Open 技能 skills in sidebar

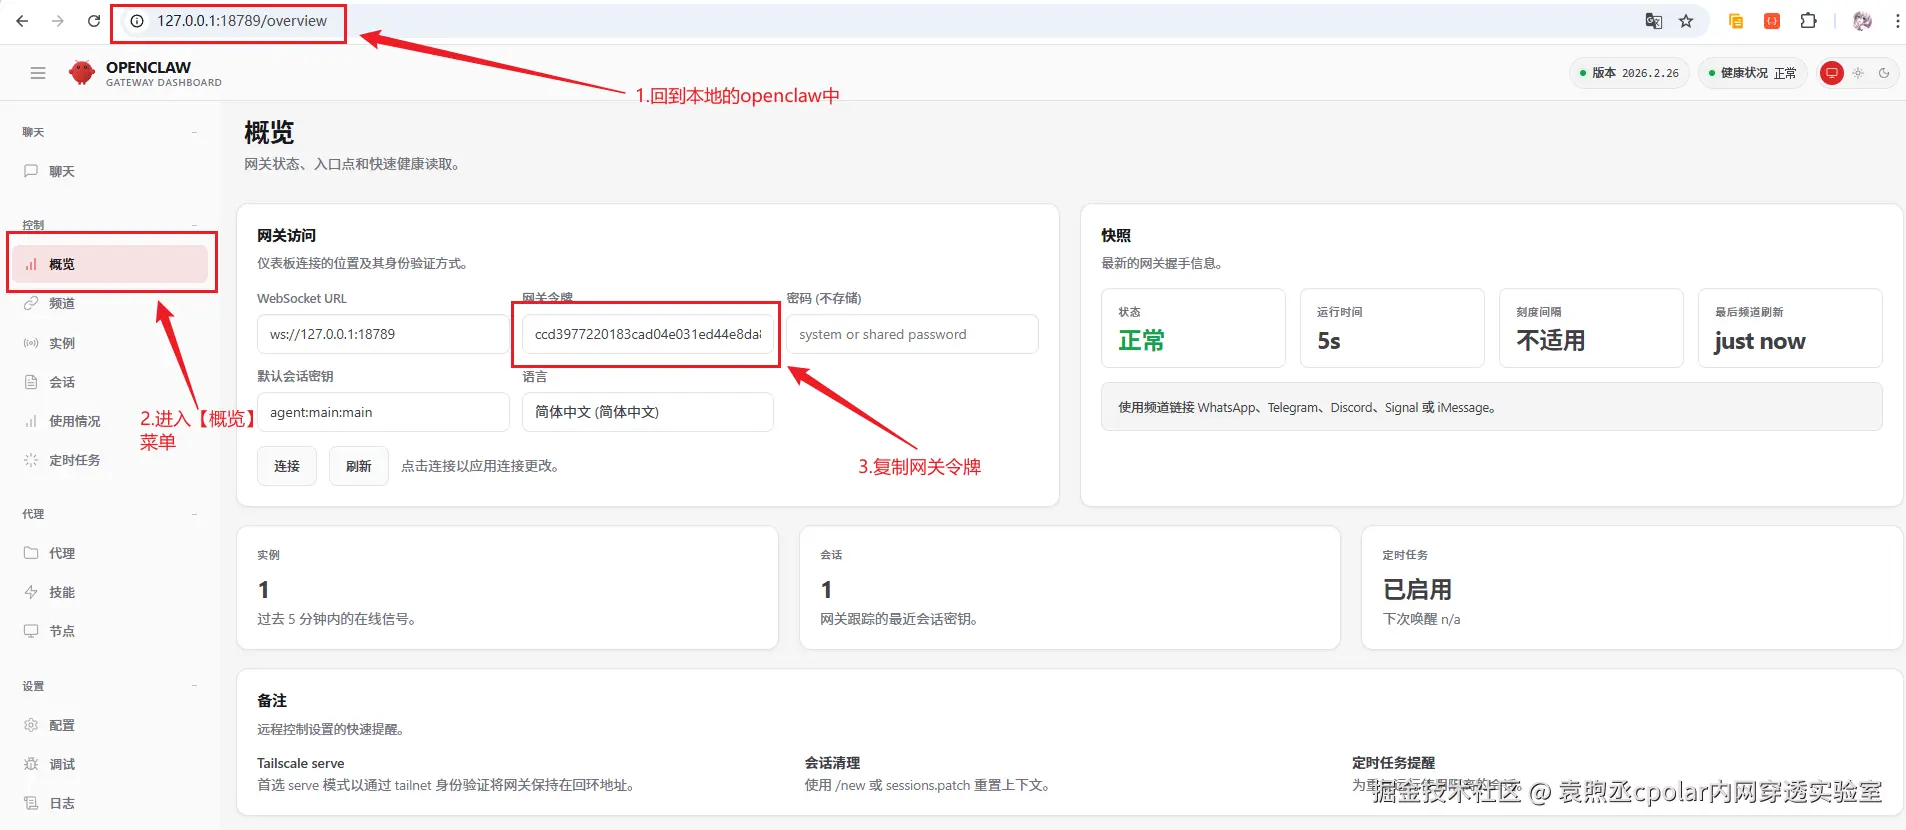(110, 592)
